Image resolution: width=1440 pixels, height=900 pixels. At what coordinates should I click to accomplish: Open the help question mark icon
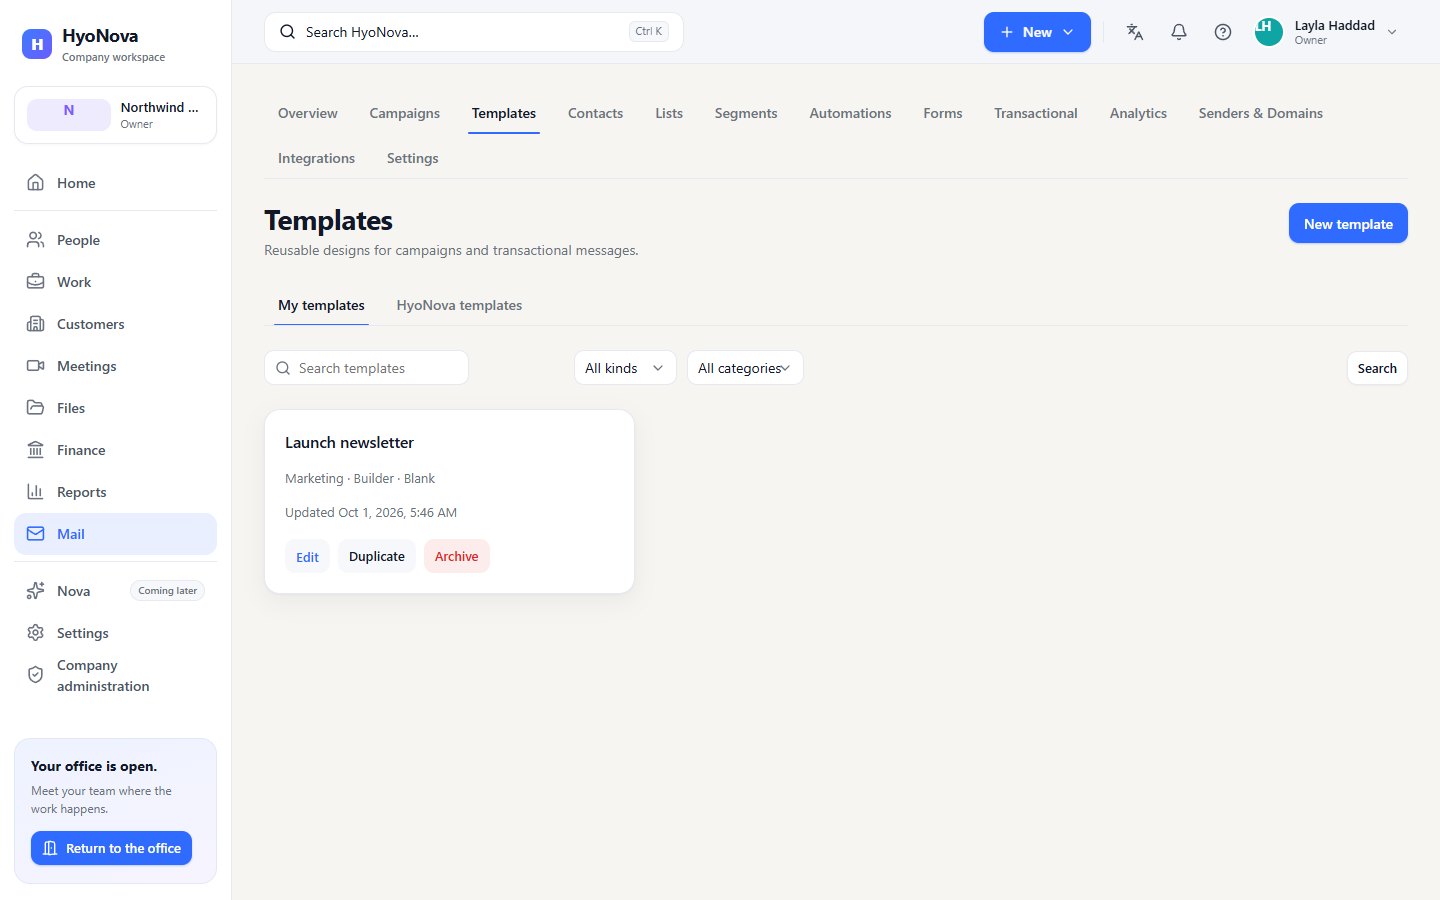pyautogui.click(x=1223, y=32)
